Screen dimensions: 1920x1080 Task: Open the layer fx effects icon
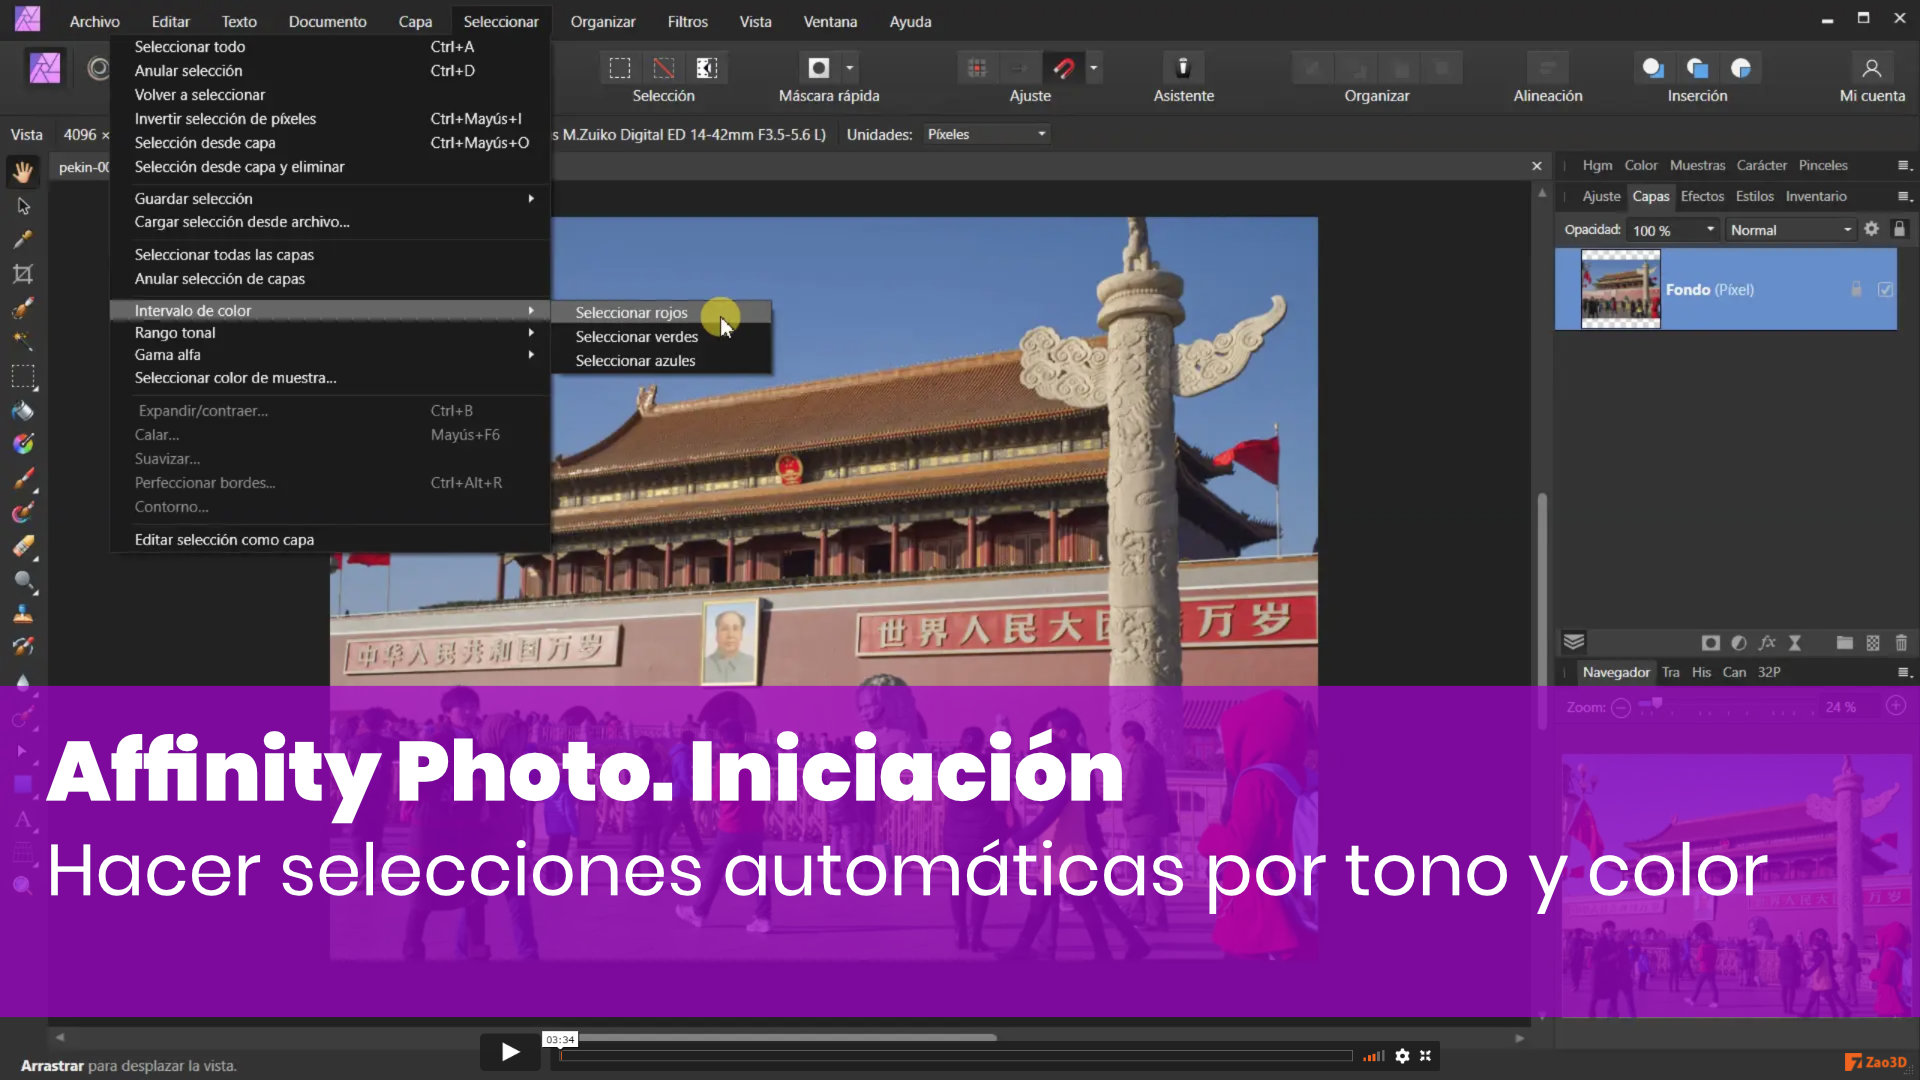[1767, 643]
